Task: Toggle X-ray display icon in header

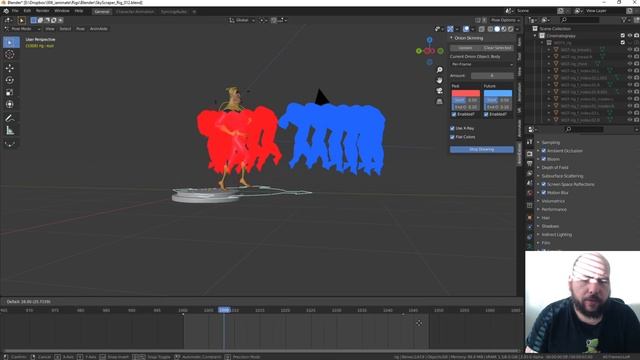Action: pyautogui.click(x=482, y=29)
